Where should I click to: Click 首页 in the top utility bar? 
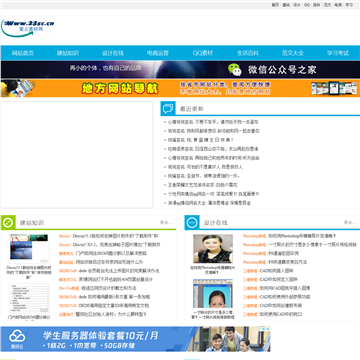click(275, 5)
